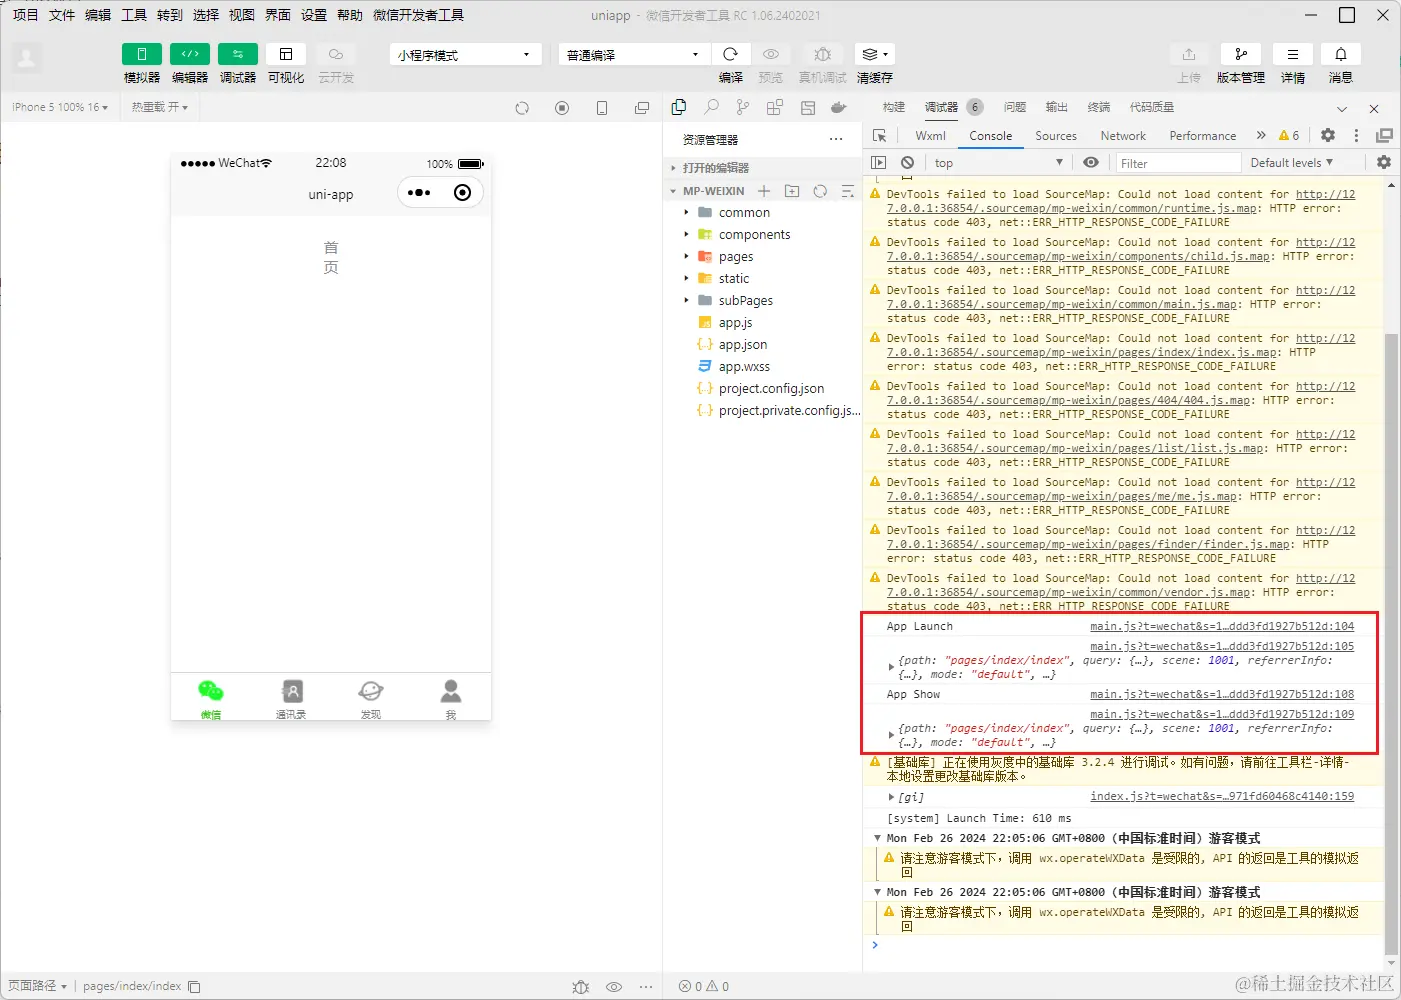Switch to the 终端 terminal tab
This screenshot has width=1401, height=1000.
[x=1099, y=107]
